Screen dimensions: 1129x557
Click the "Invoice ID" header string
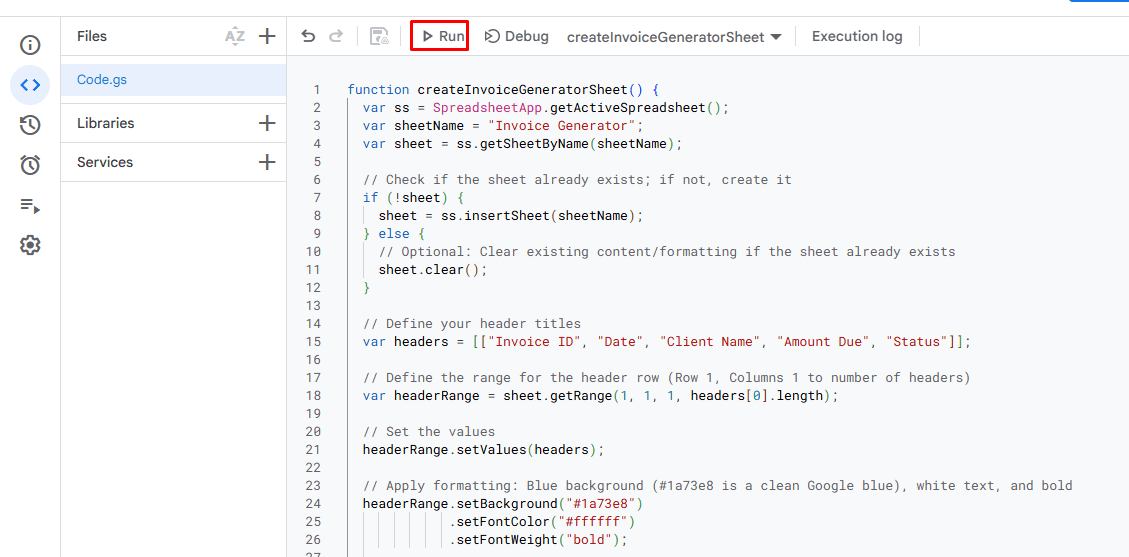[534, 341]
